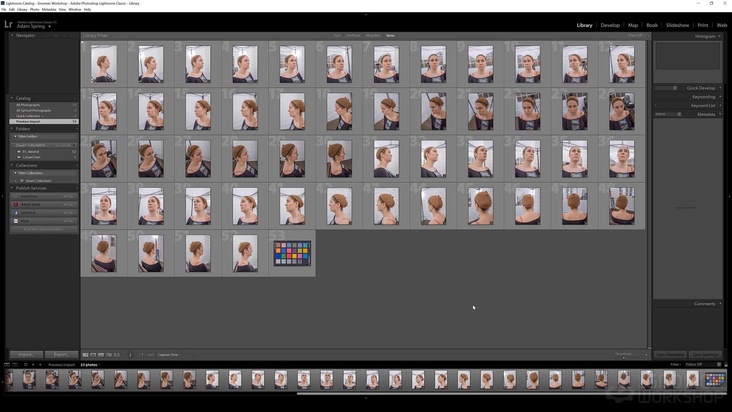
Task: Open the Metadata menu in menu bar
Action: pos(49,9)
